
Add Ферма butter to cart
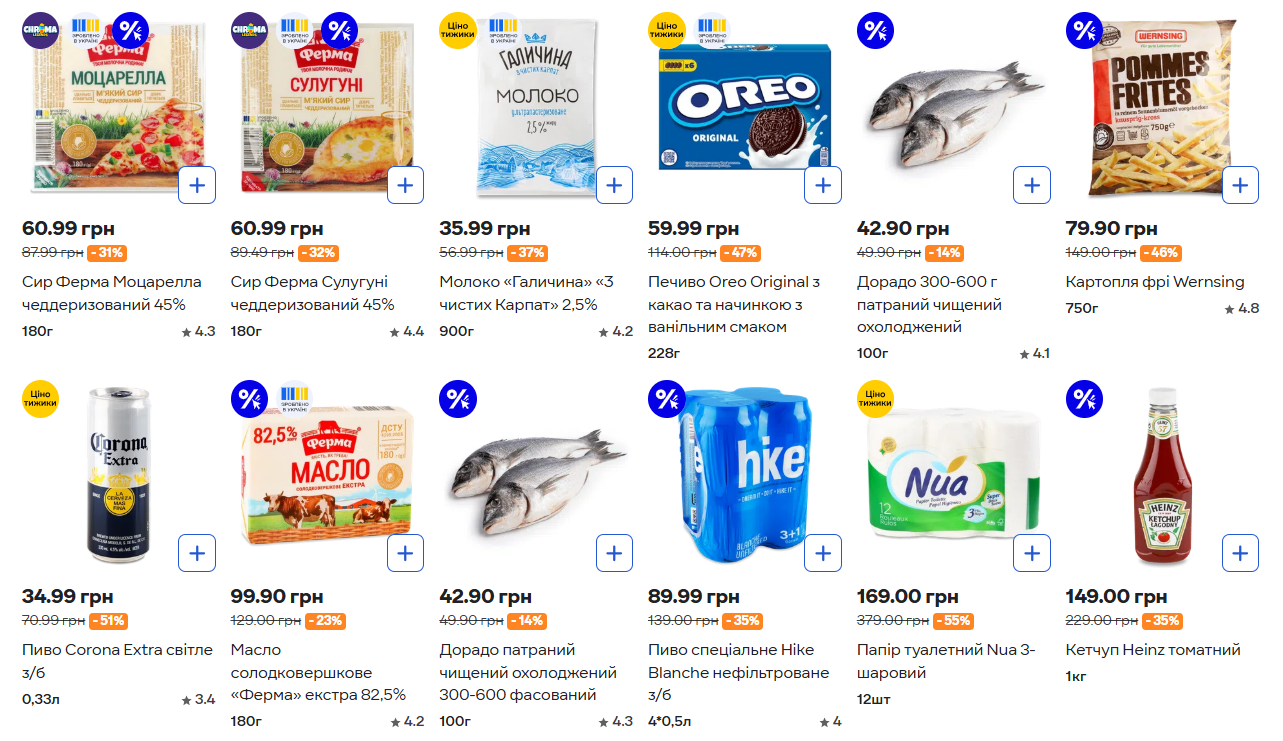(405, 553)
